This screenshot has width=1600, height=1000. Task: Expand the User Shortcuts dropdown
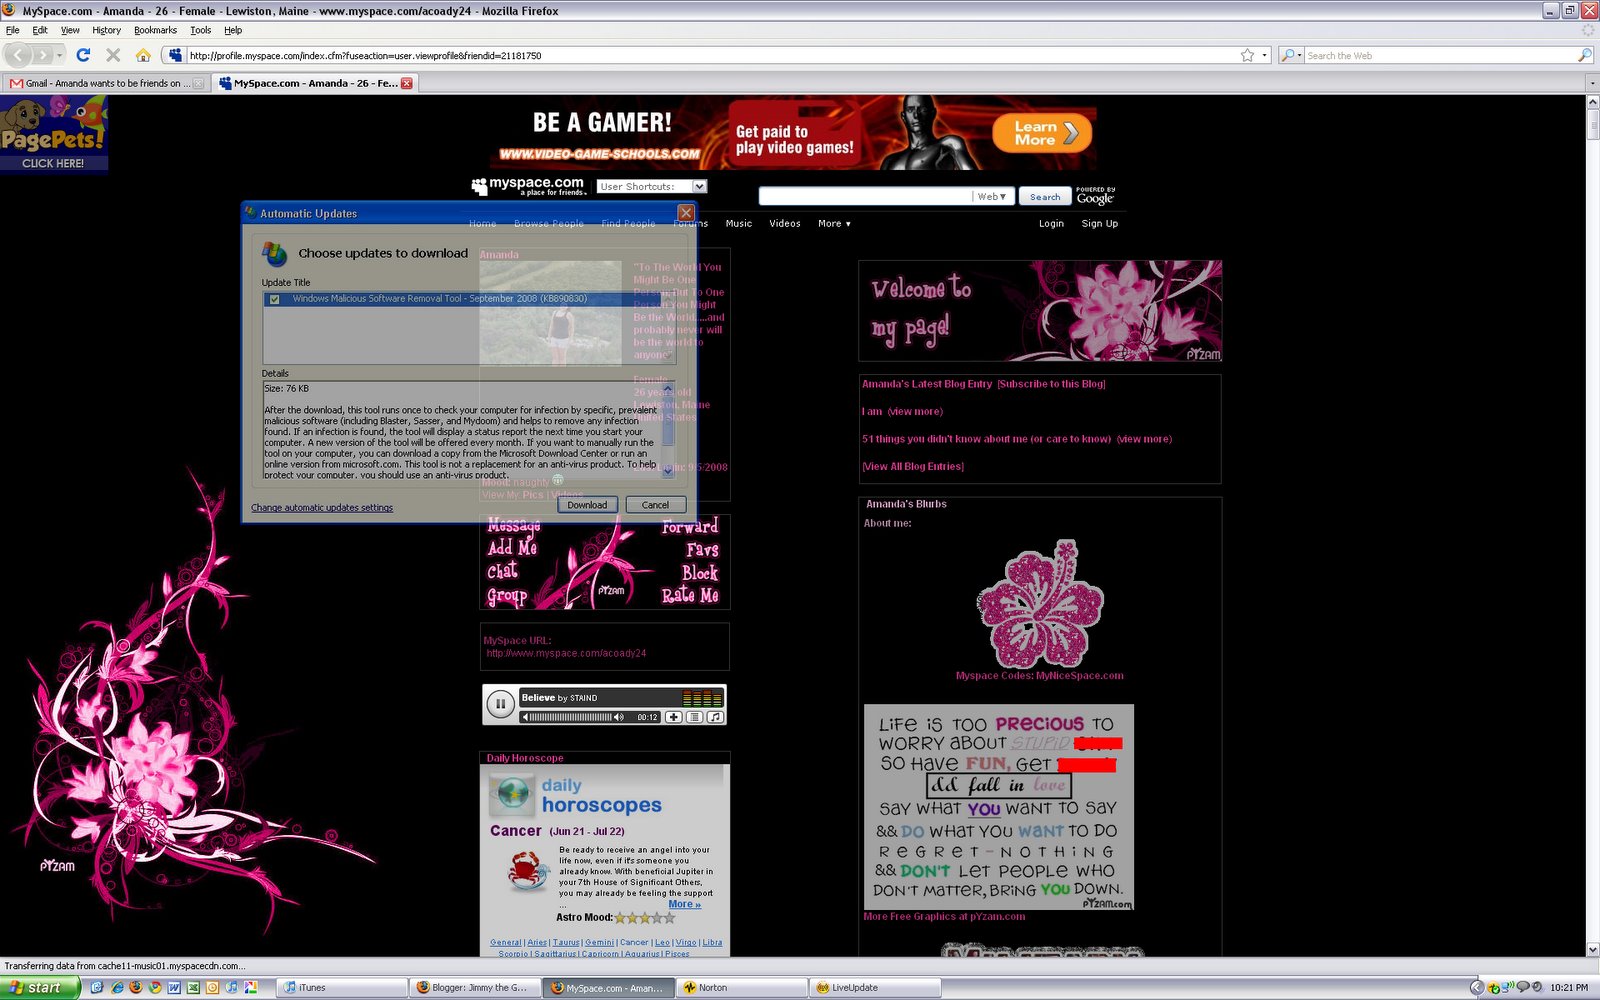pyautogui.click(x=699, y=186)
